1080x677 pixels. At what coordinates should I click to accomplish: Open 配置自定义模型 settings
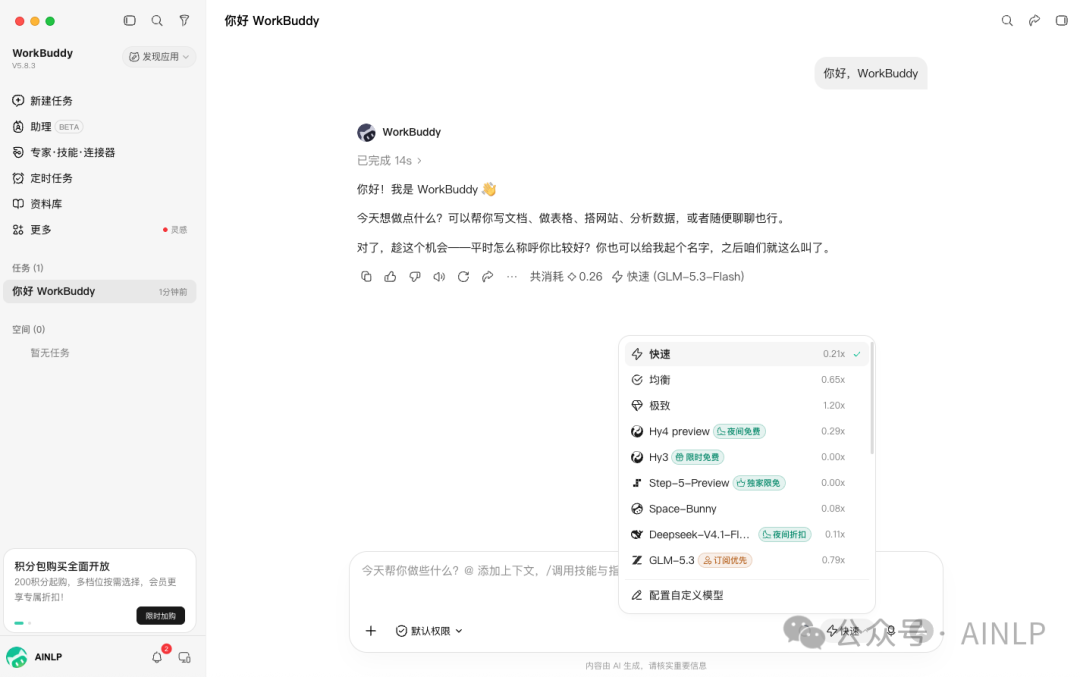coord(747,595)
